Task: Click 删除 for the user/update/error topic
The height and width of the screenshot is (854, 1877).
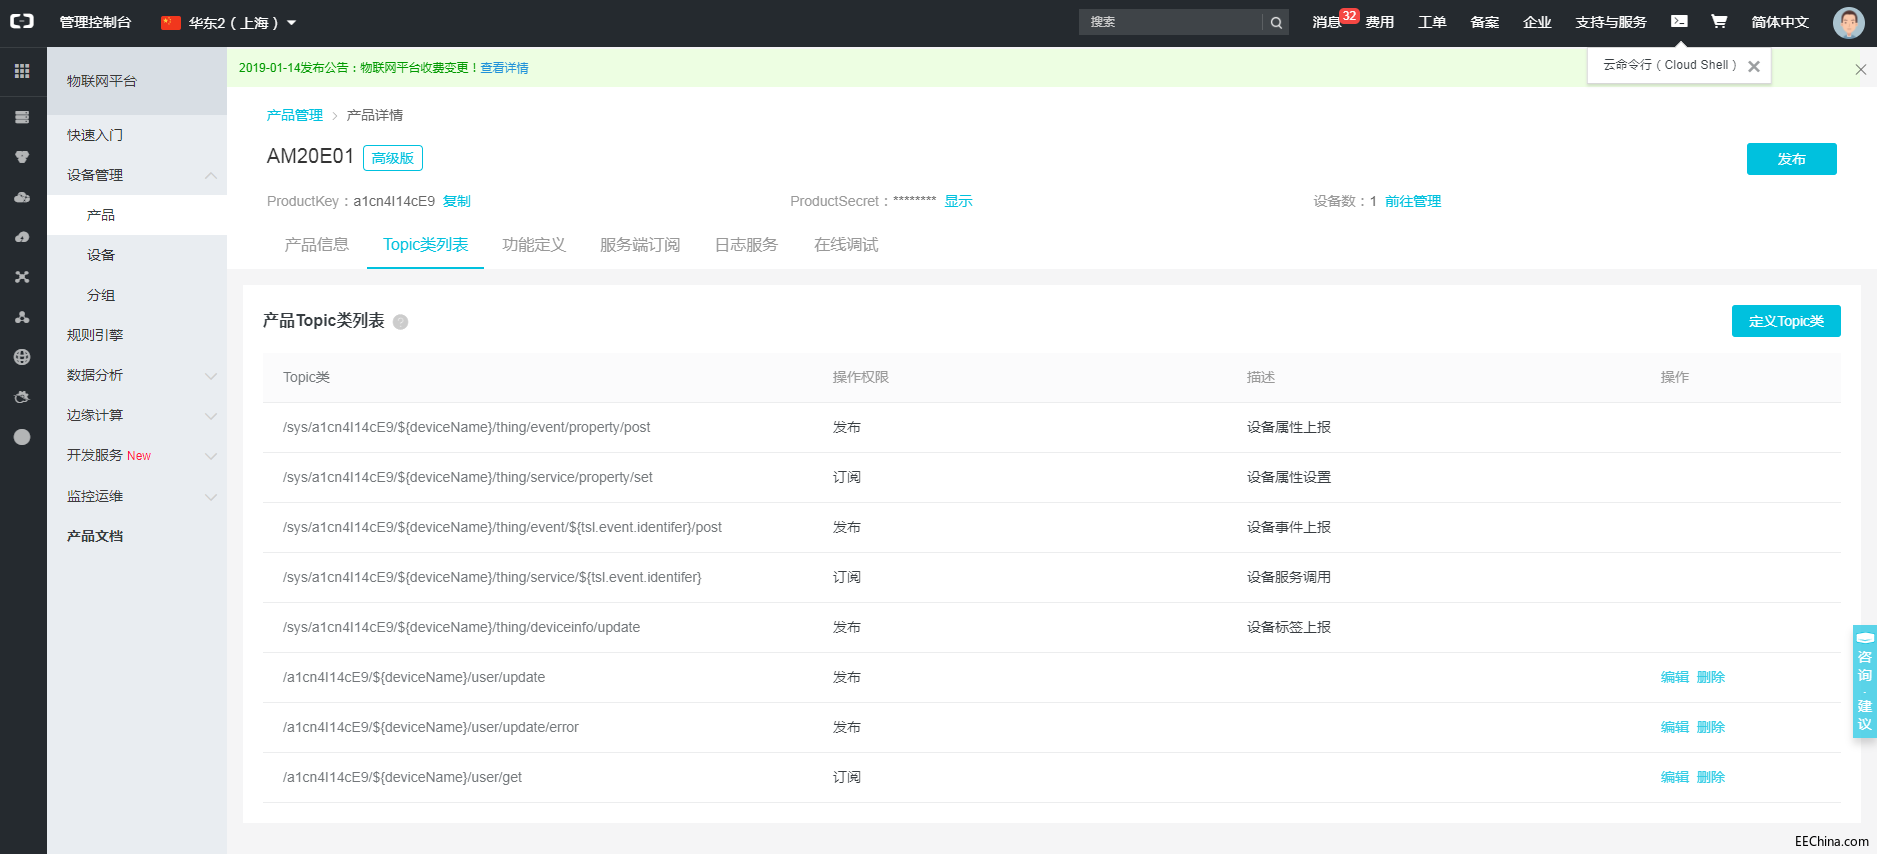Action: pos(1711,727)
